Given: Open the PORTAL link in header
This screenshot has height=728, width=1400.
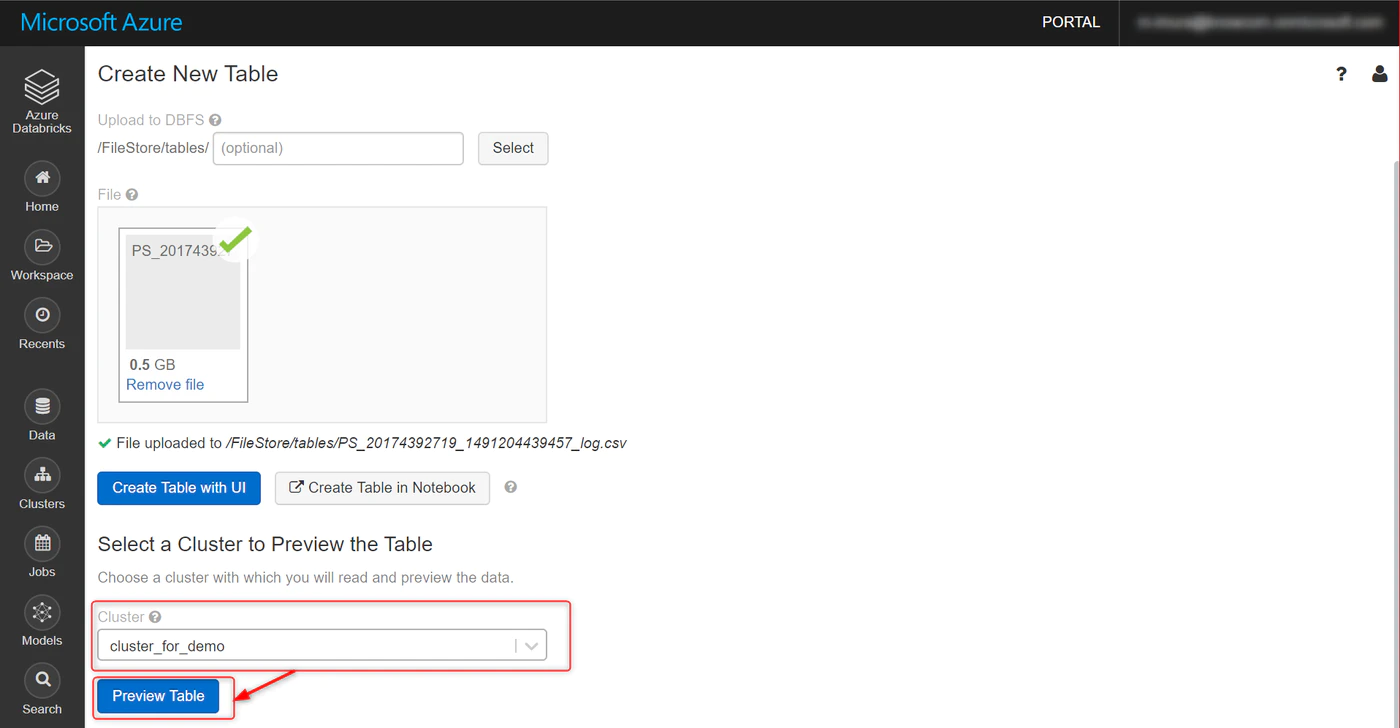Looking at the screenshot, I should click(x=1071, y=22).
